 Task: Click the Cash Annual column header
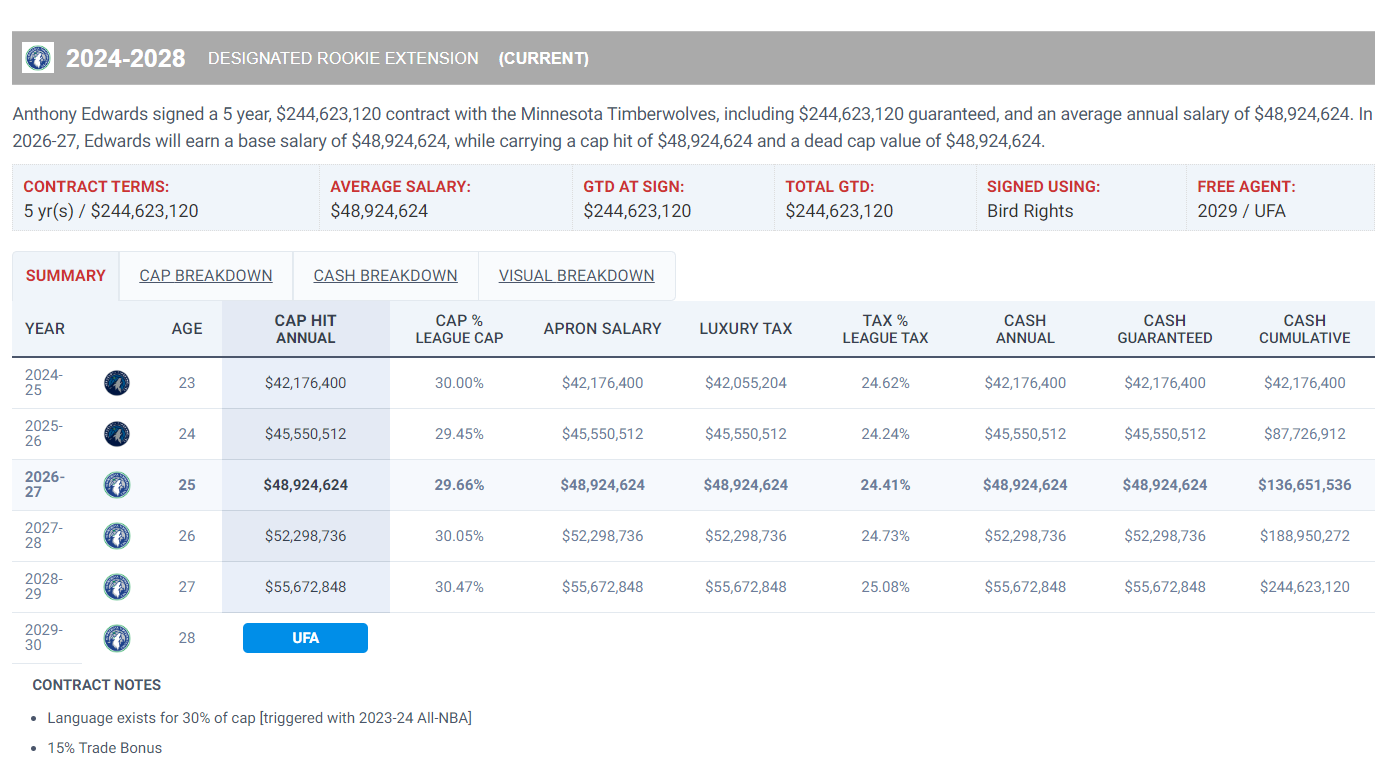pos(1025,329)
